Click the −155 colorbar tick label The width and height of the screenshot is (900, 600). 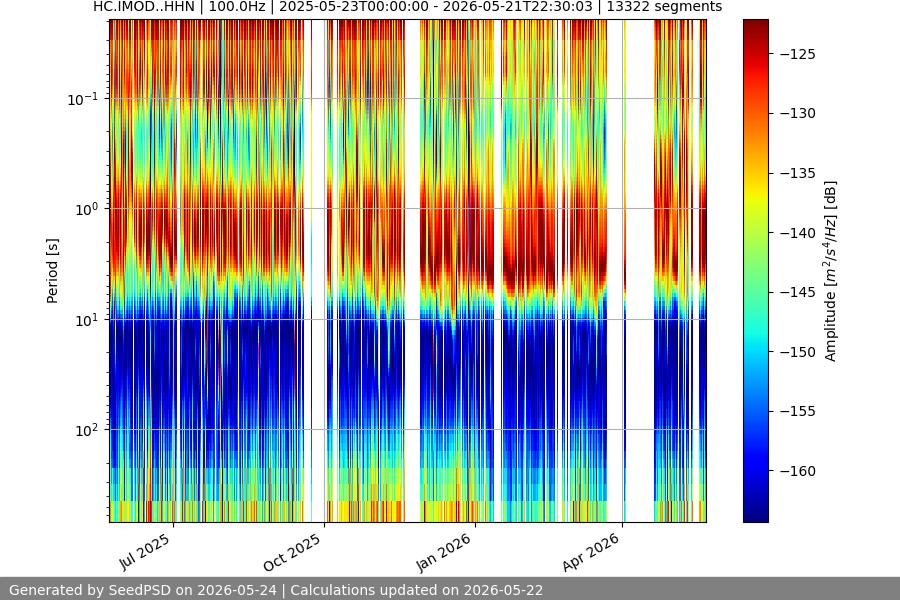coord(798,411)
